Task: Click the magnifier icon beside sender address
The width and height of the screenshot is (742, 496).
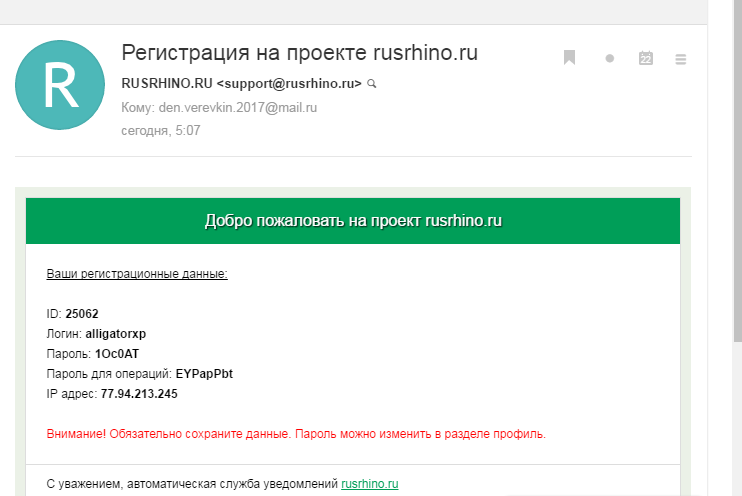Action: (372, 84)
